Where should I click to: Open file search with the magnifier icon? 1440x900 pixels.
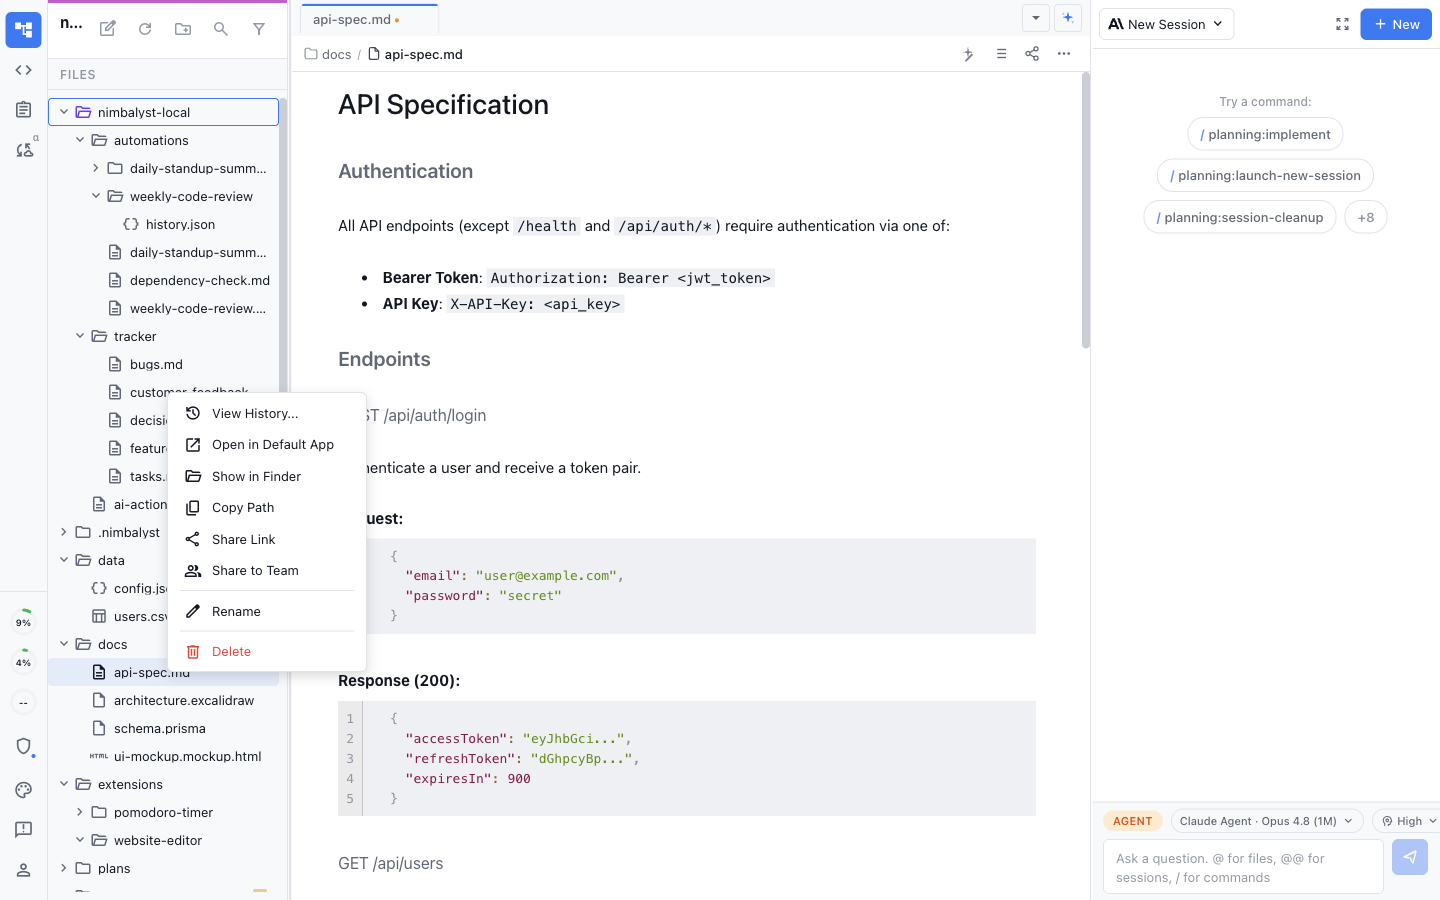[221, 29]
